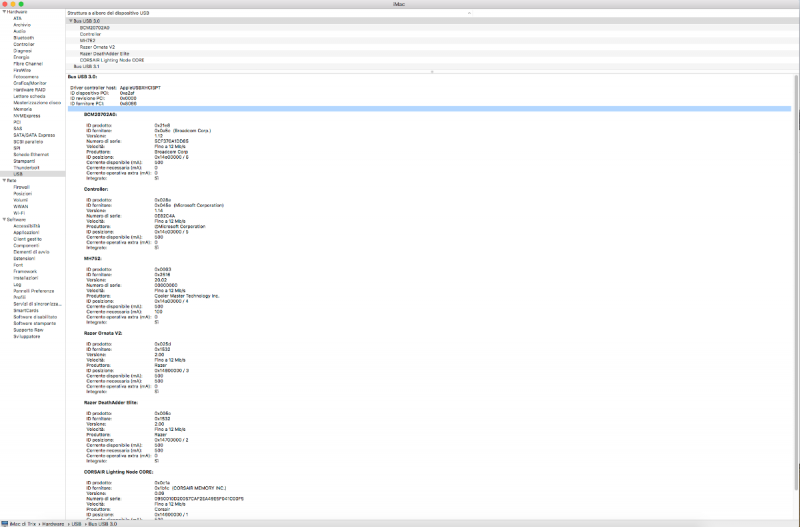The height and width of the screenshot is (527, 800).
Task: Open NVMExpress in the sidebar
Action: coord(27,116)
